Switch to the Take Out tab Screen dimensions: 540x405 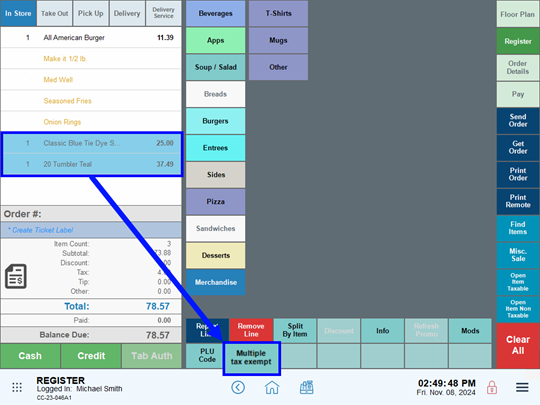(54, 13)
